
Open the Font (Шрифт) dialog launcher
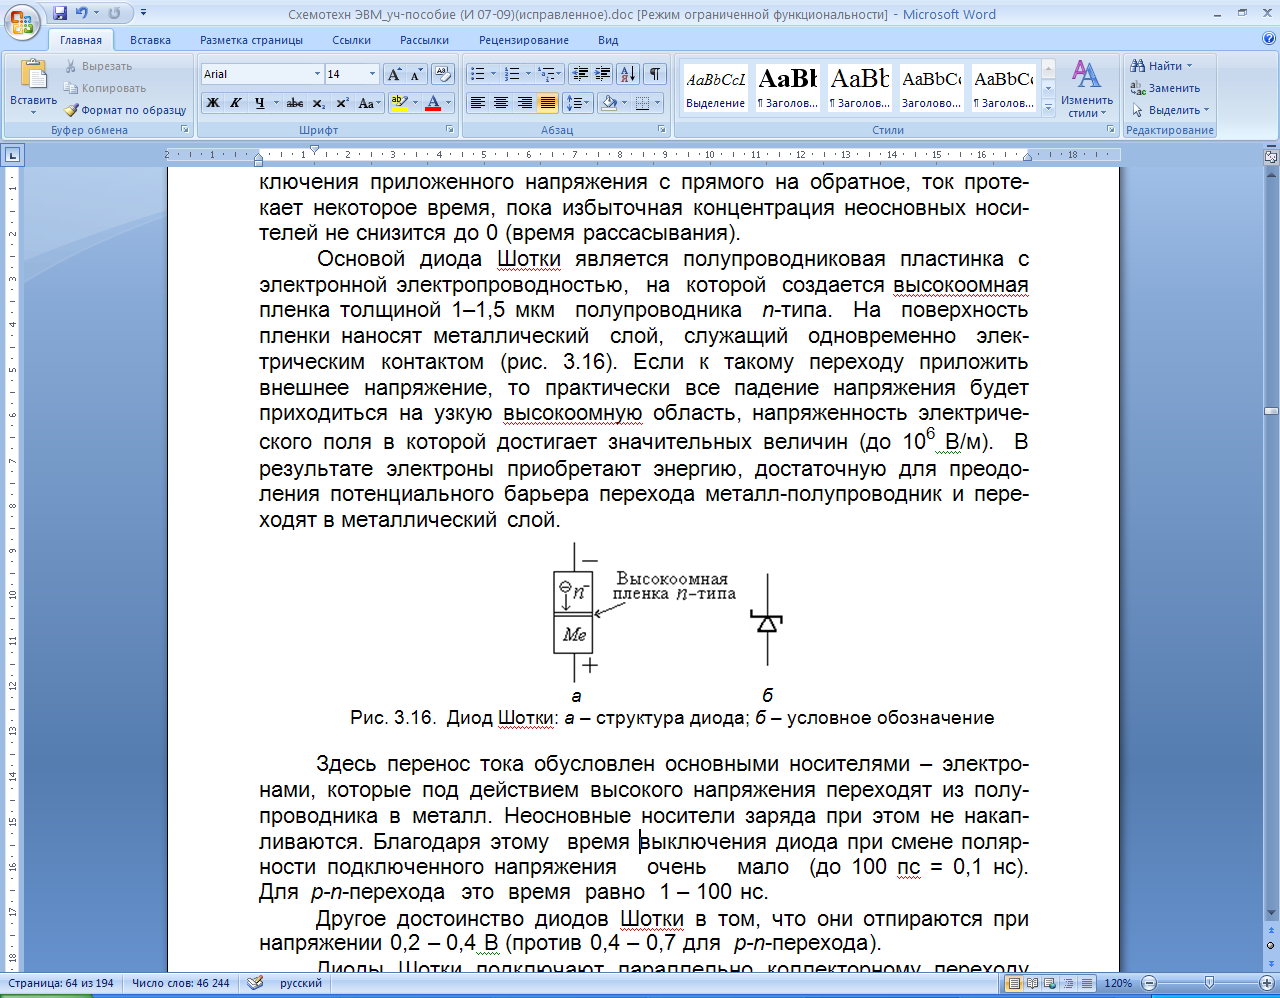click(x=450, y=130)
